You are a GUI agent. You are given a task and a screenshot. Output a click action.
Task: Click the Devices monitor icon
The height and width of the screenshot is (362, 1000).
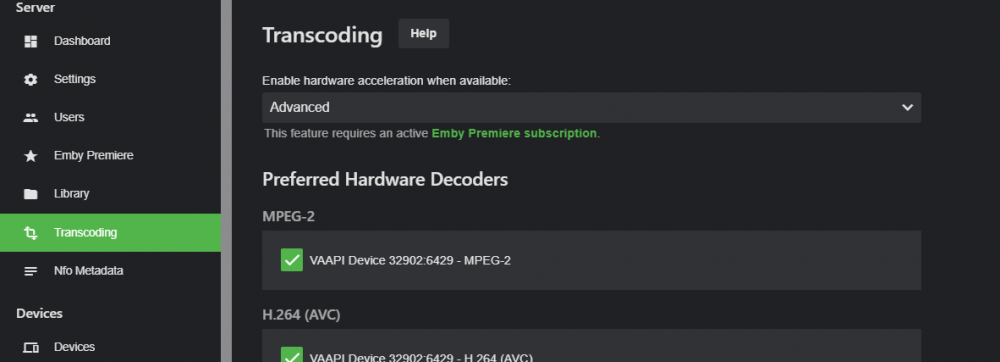[x=31, y=347]
